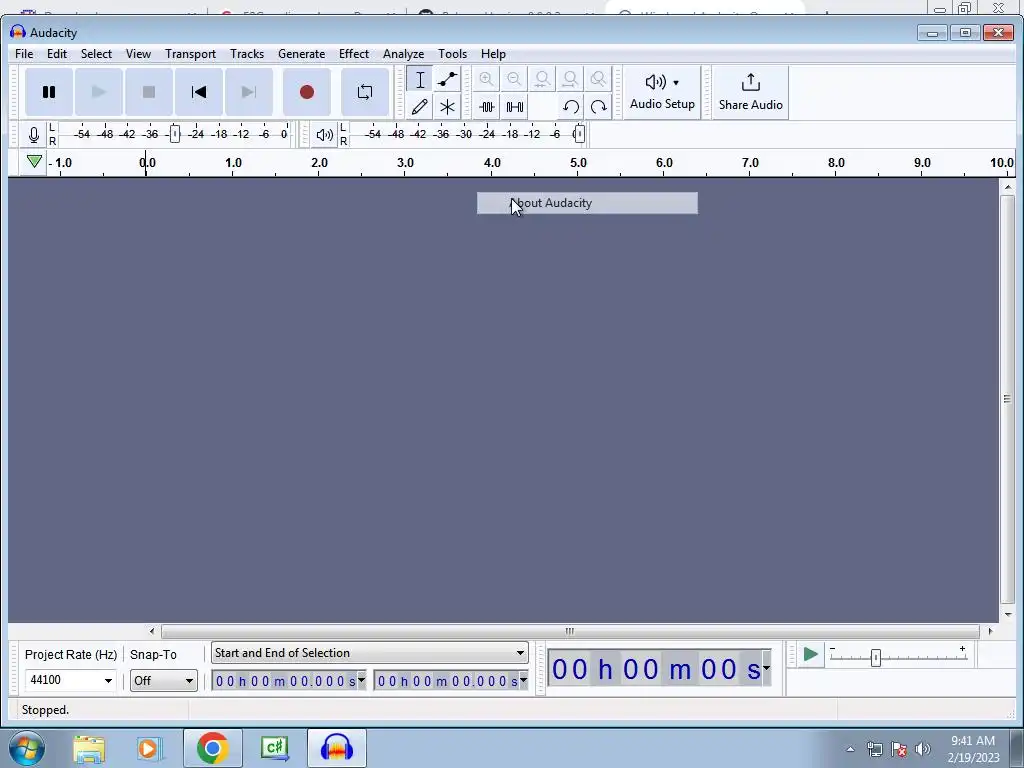Click the playback speed slider handle
The width and height of the screenshot is (1024, 768).
876,658
